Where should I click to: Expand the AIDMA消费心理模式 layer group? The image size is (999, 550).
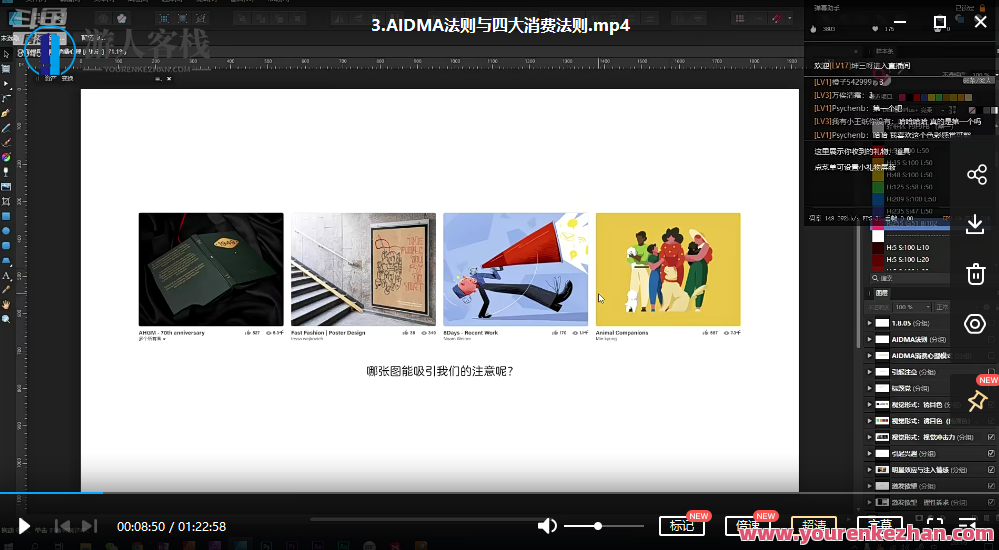click(870, 356)
